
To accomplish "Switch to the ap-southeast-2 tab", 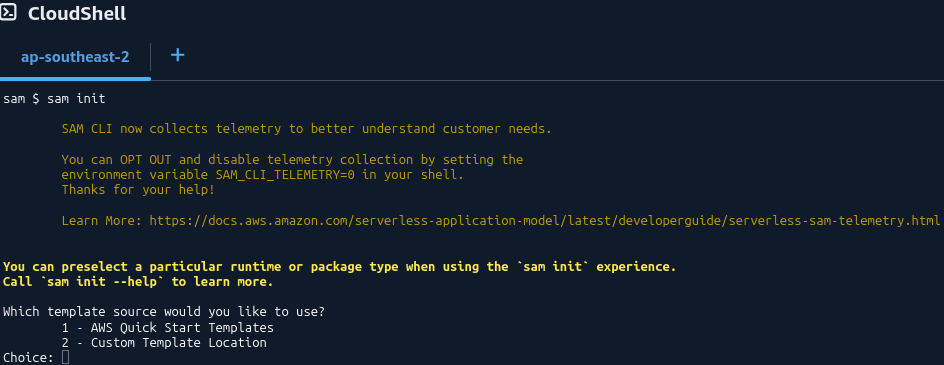I will pos(75,57).
